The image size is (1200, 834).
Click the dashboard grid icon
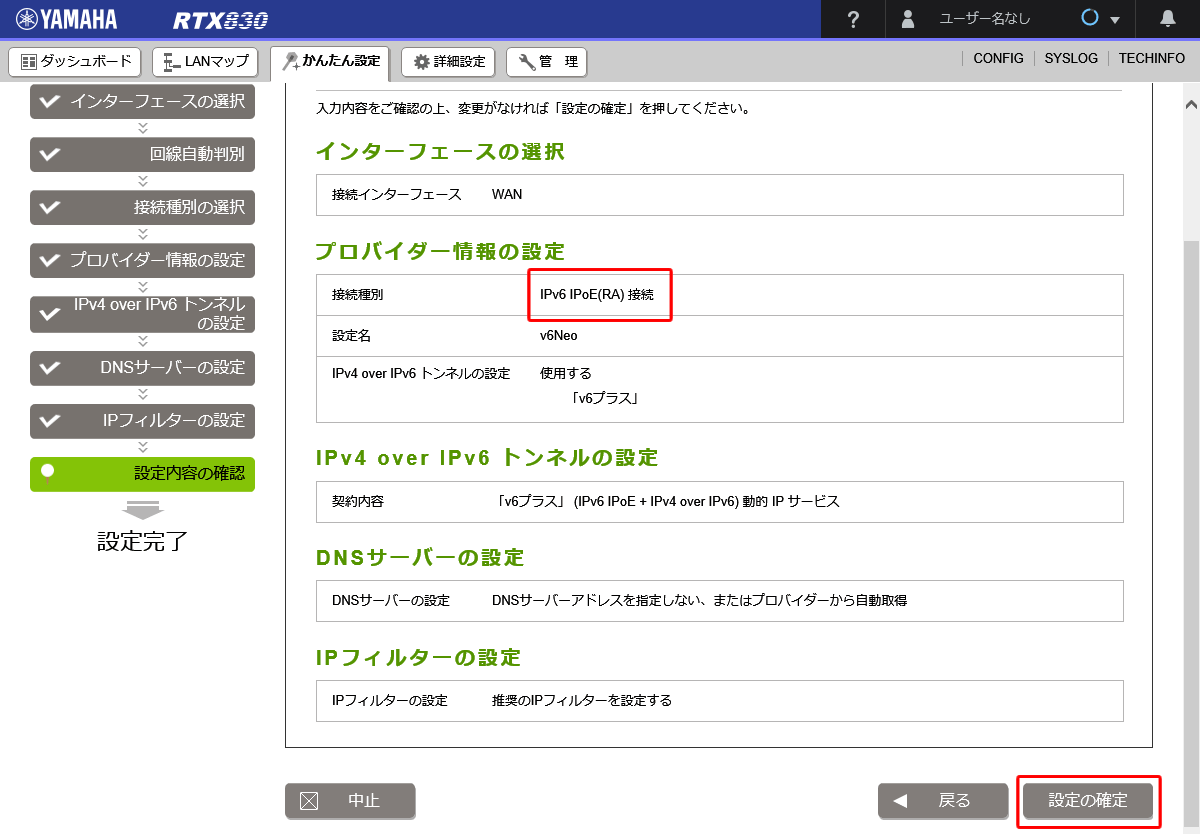(29, 62)
